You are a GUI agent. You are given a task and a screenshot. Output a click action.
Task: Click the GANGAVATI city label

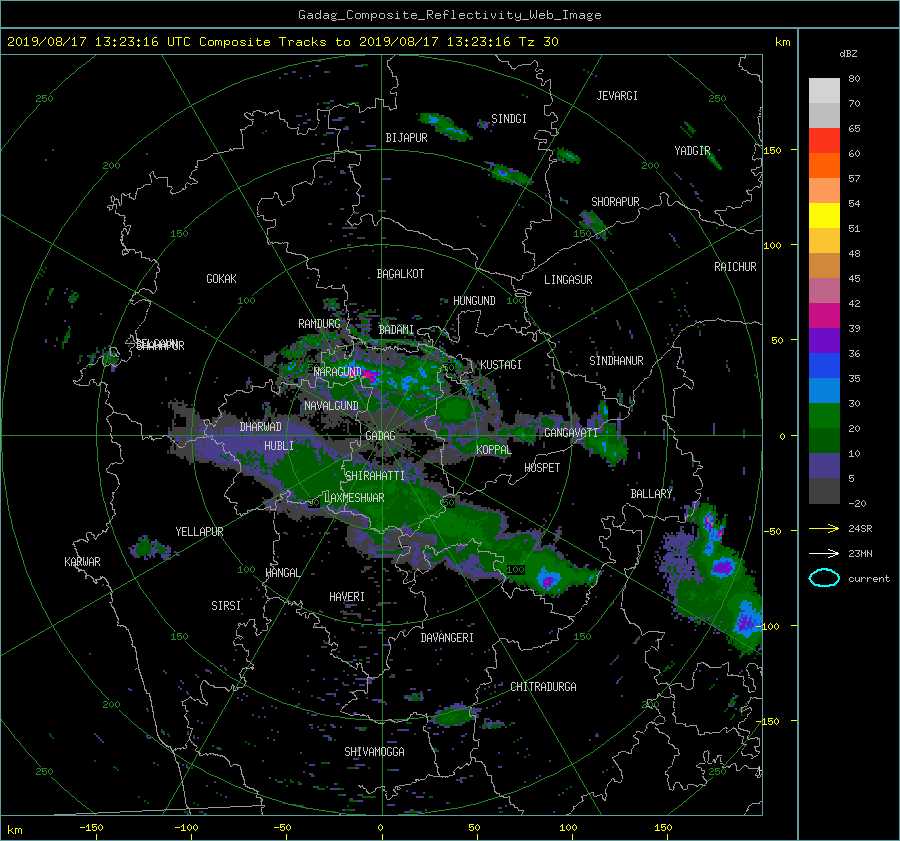(571, 433)
